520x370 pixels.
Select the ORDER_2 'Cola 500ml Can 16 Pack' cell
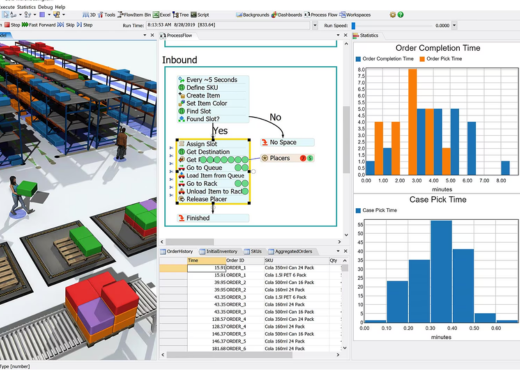click(x=297, y=282)
